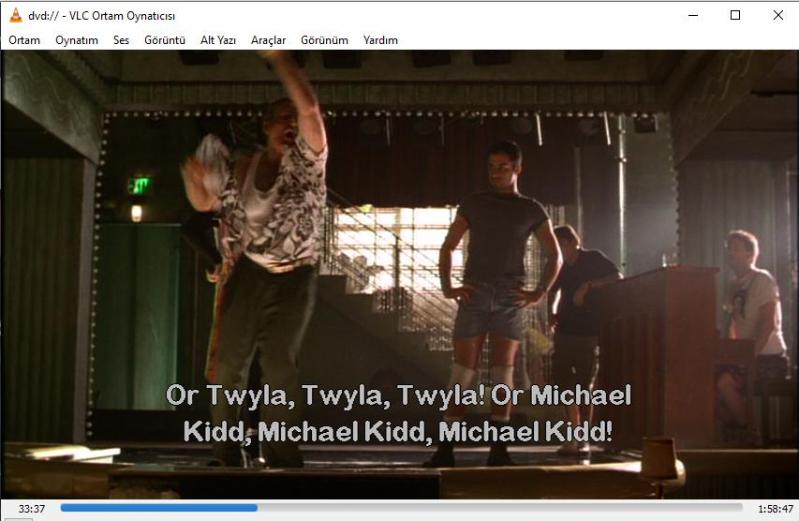Close the VLC media player window
The image size is (799, 521).
click(x=778, y=15)
